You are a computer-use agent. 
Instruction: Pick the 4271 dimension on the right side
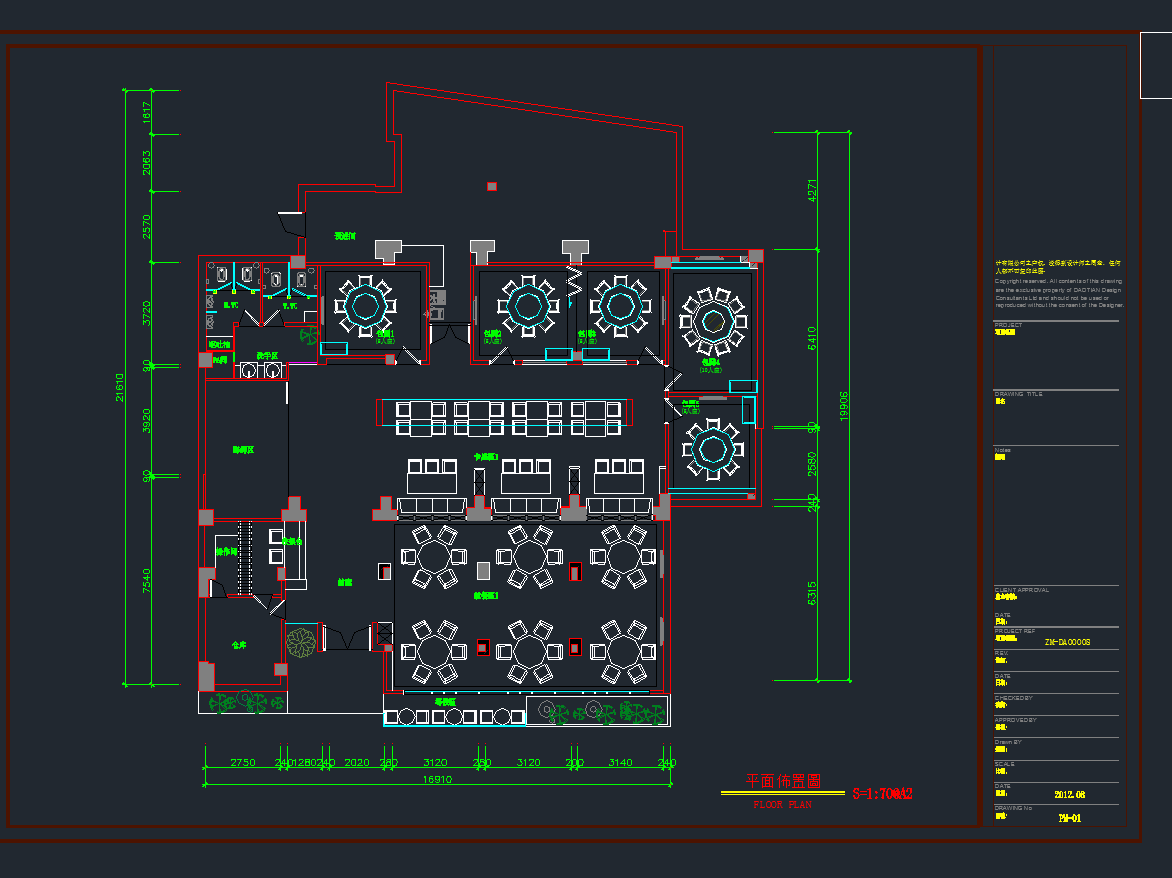pyautogui.click(x=812, y=190)
